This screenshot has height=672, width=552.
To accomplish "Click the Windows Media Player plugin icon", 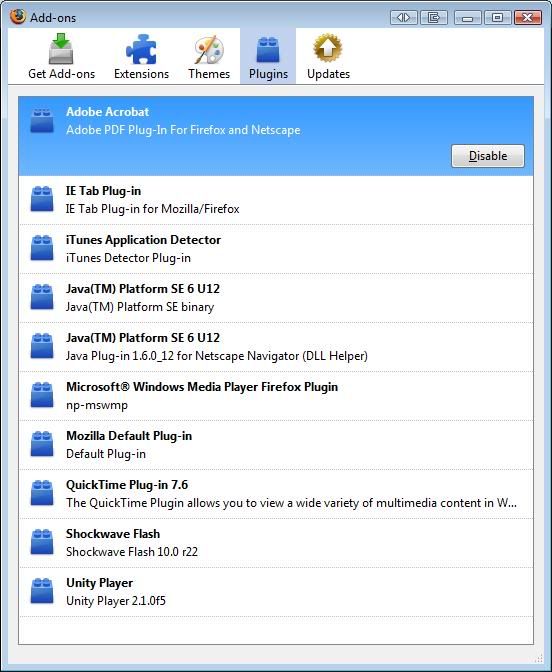I will click(x=42, y=395).
